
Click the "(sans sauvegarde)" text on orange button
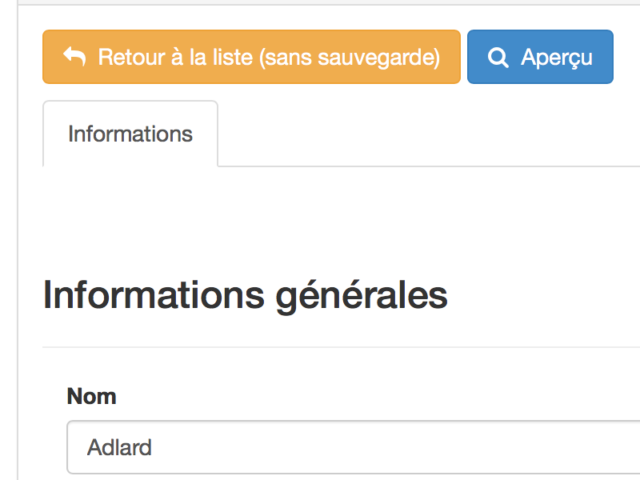click(x=349, y=58)
